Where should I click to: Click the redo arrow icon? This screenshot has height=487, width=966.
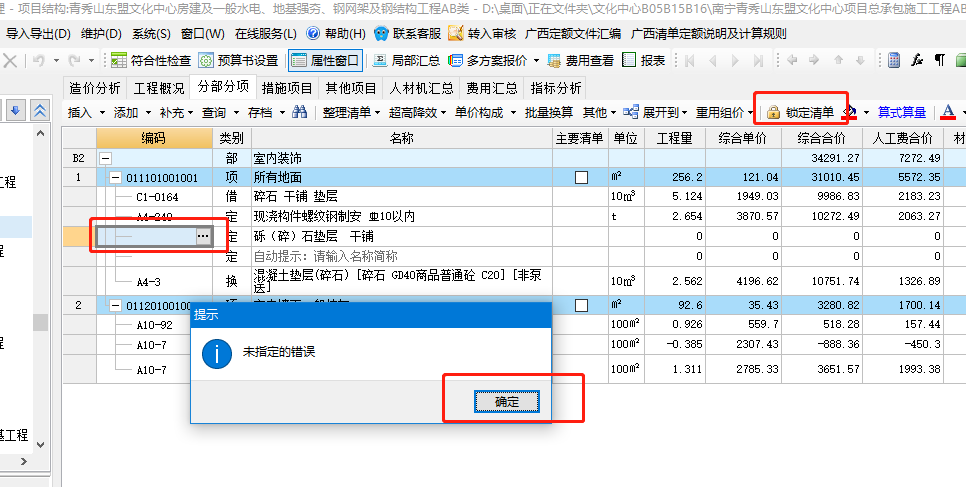(75, 60)
